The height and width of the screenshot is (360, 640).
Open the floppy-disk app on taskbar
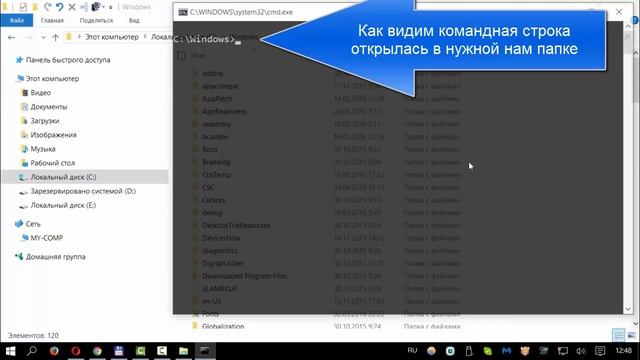119,351
